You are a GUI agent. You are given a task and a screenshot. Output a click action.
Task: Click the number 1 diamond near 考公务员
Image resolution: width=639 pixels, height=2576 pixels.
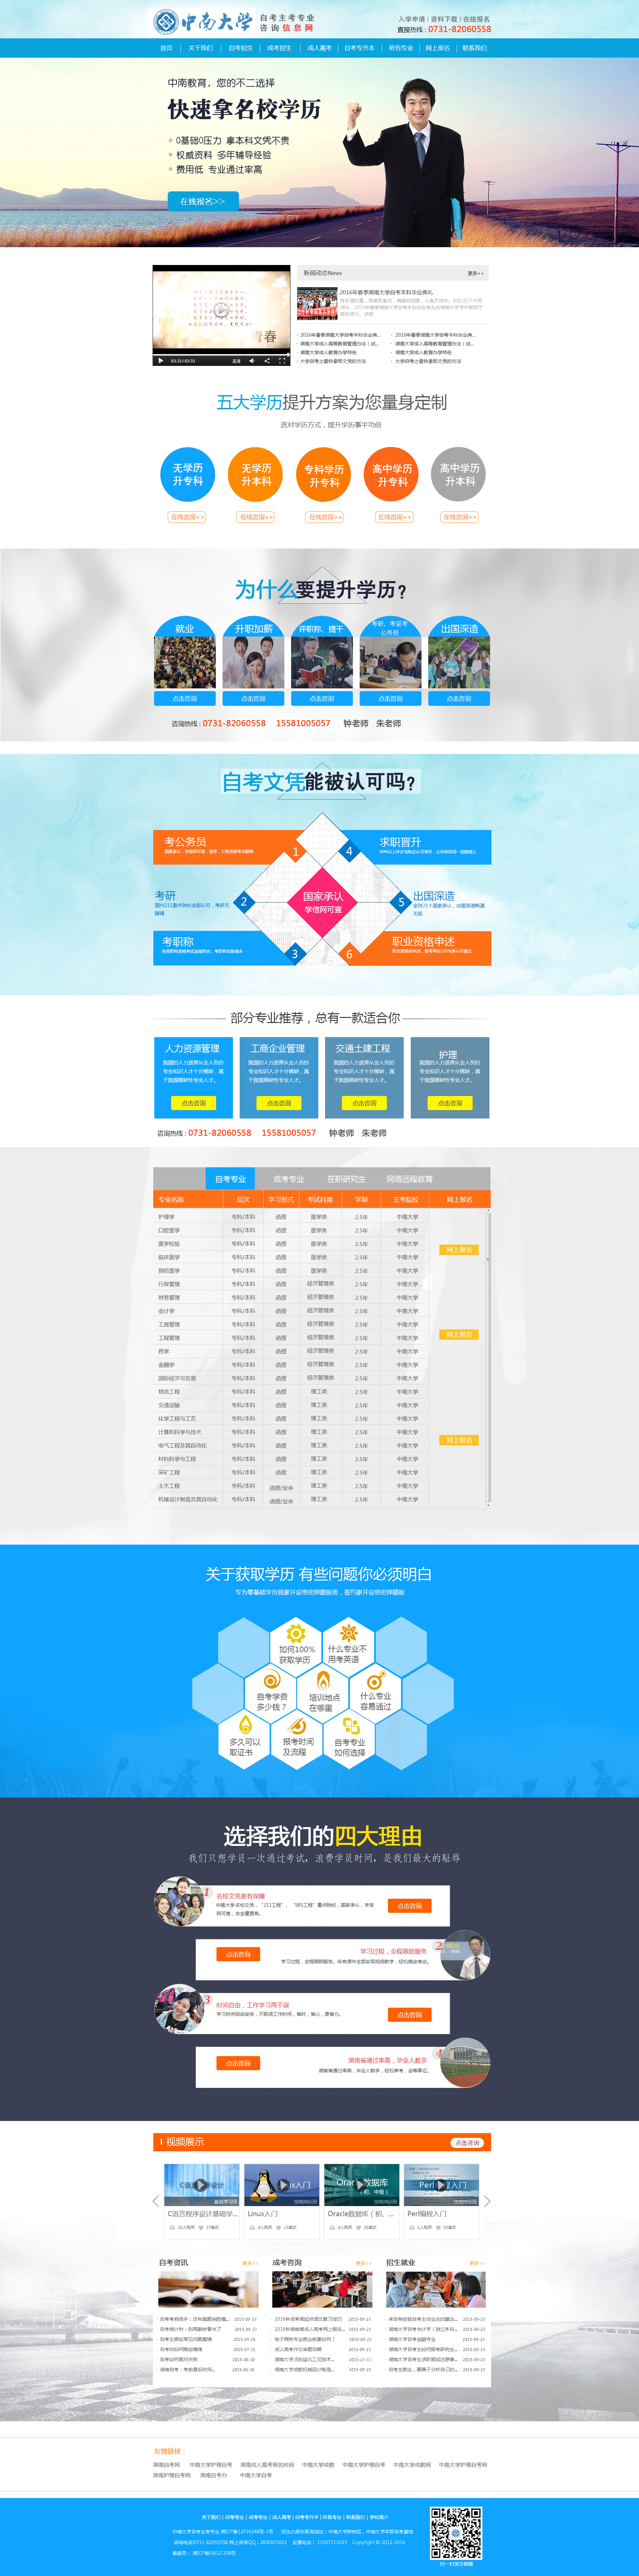point(296,852)
